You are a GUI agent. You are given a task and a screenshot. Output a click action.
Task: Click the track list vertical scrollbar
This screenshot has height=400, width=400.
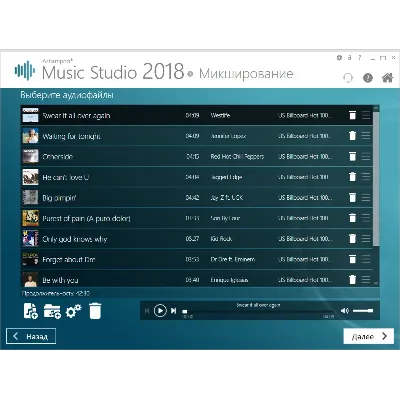coord(376,178)
